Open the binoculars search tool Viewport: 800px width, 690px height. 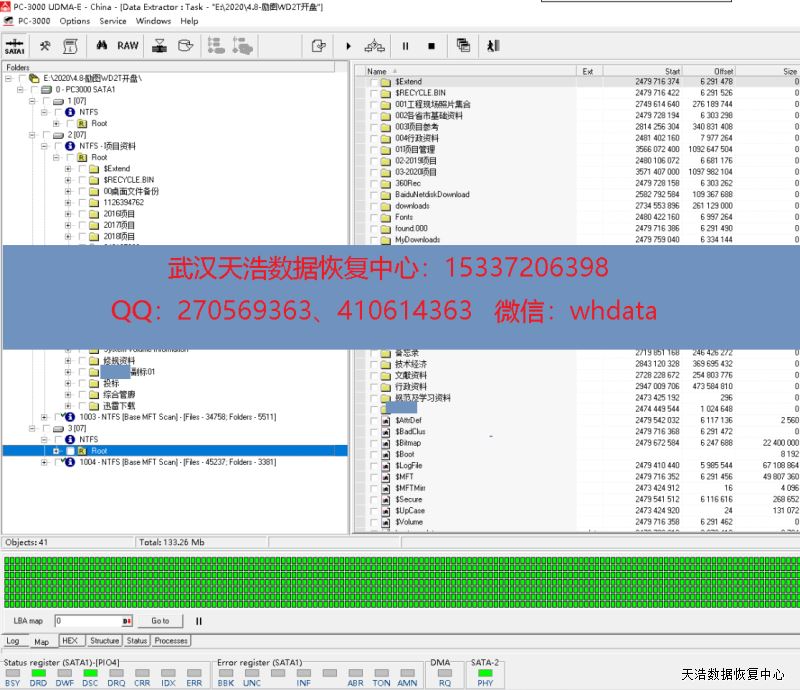[101, 45]
